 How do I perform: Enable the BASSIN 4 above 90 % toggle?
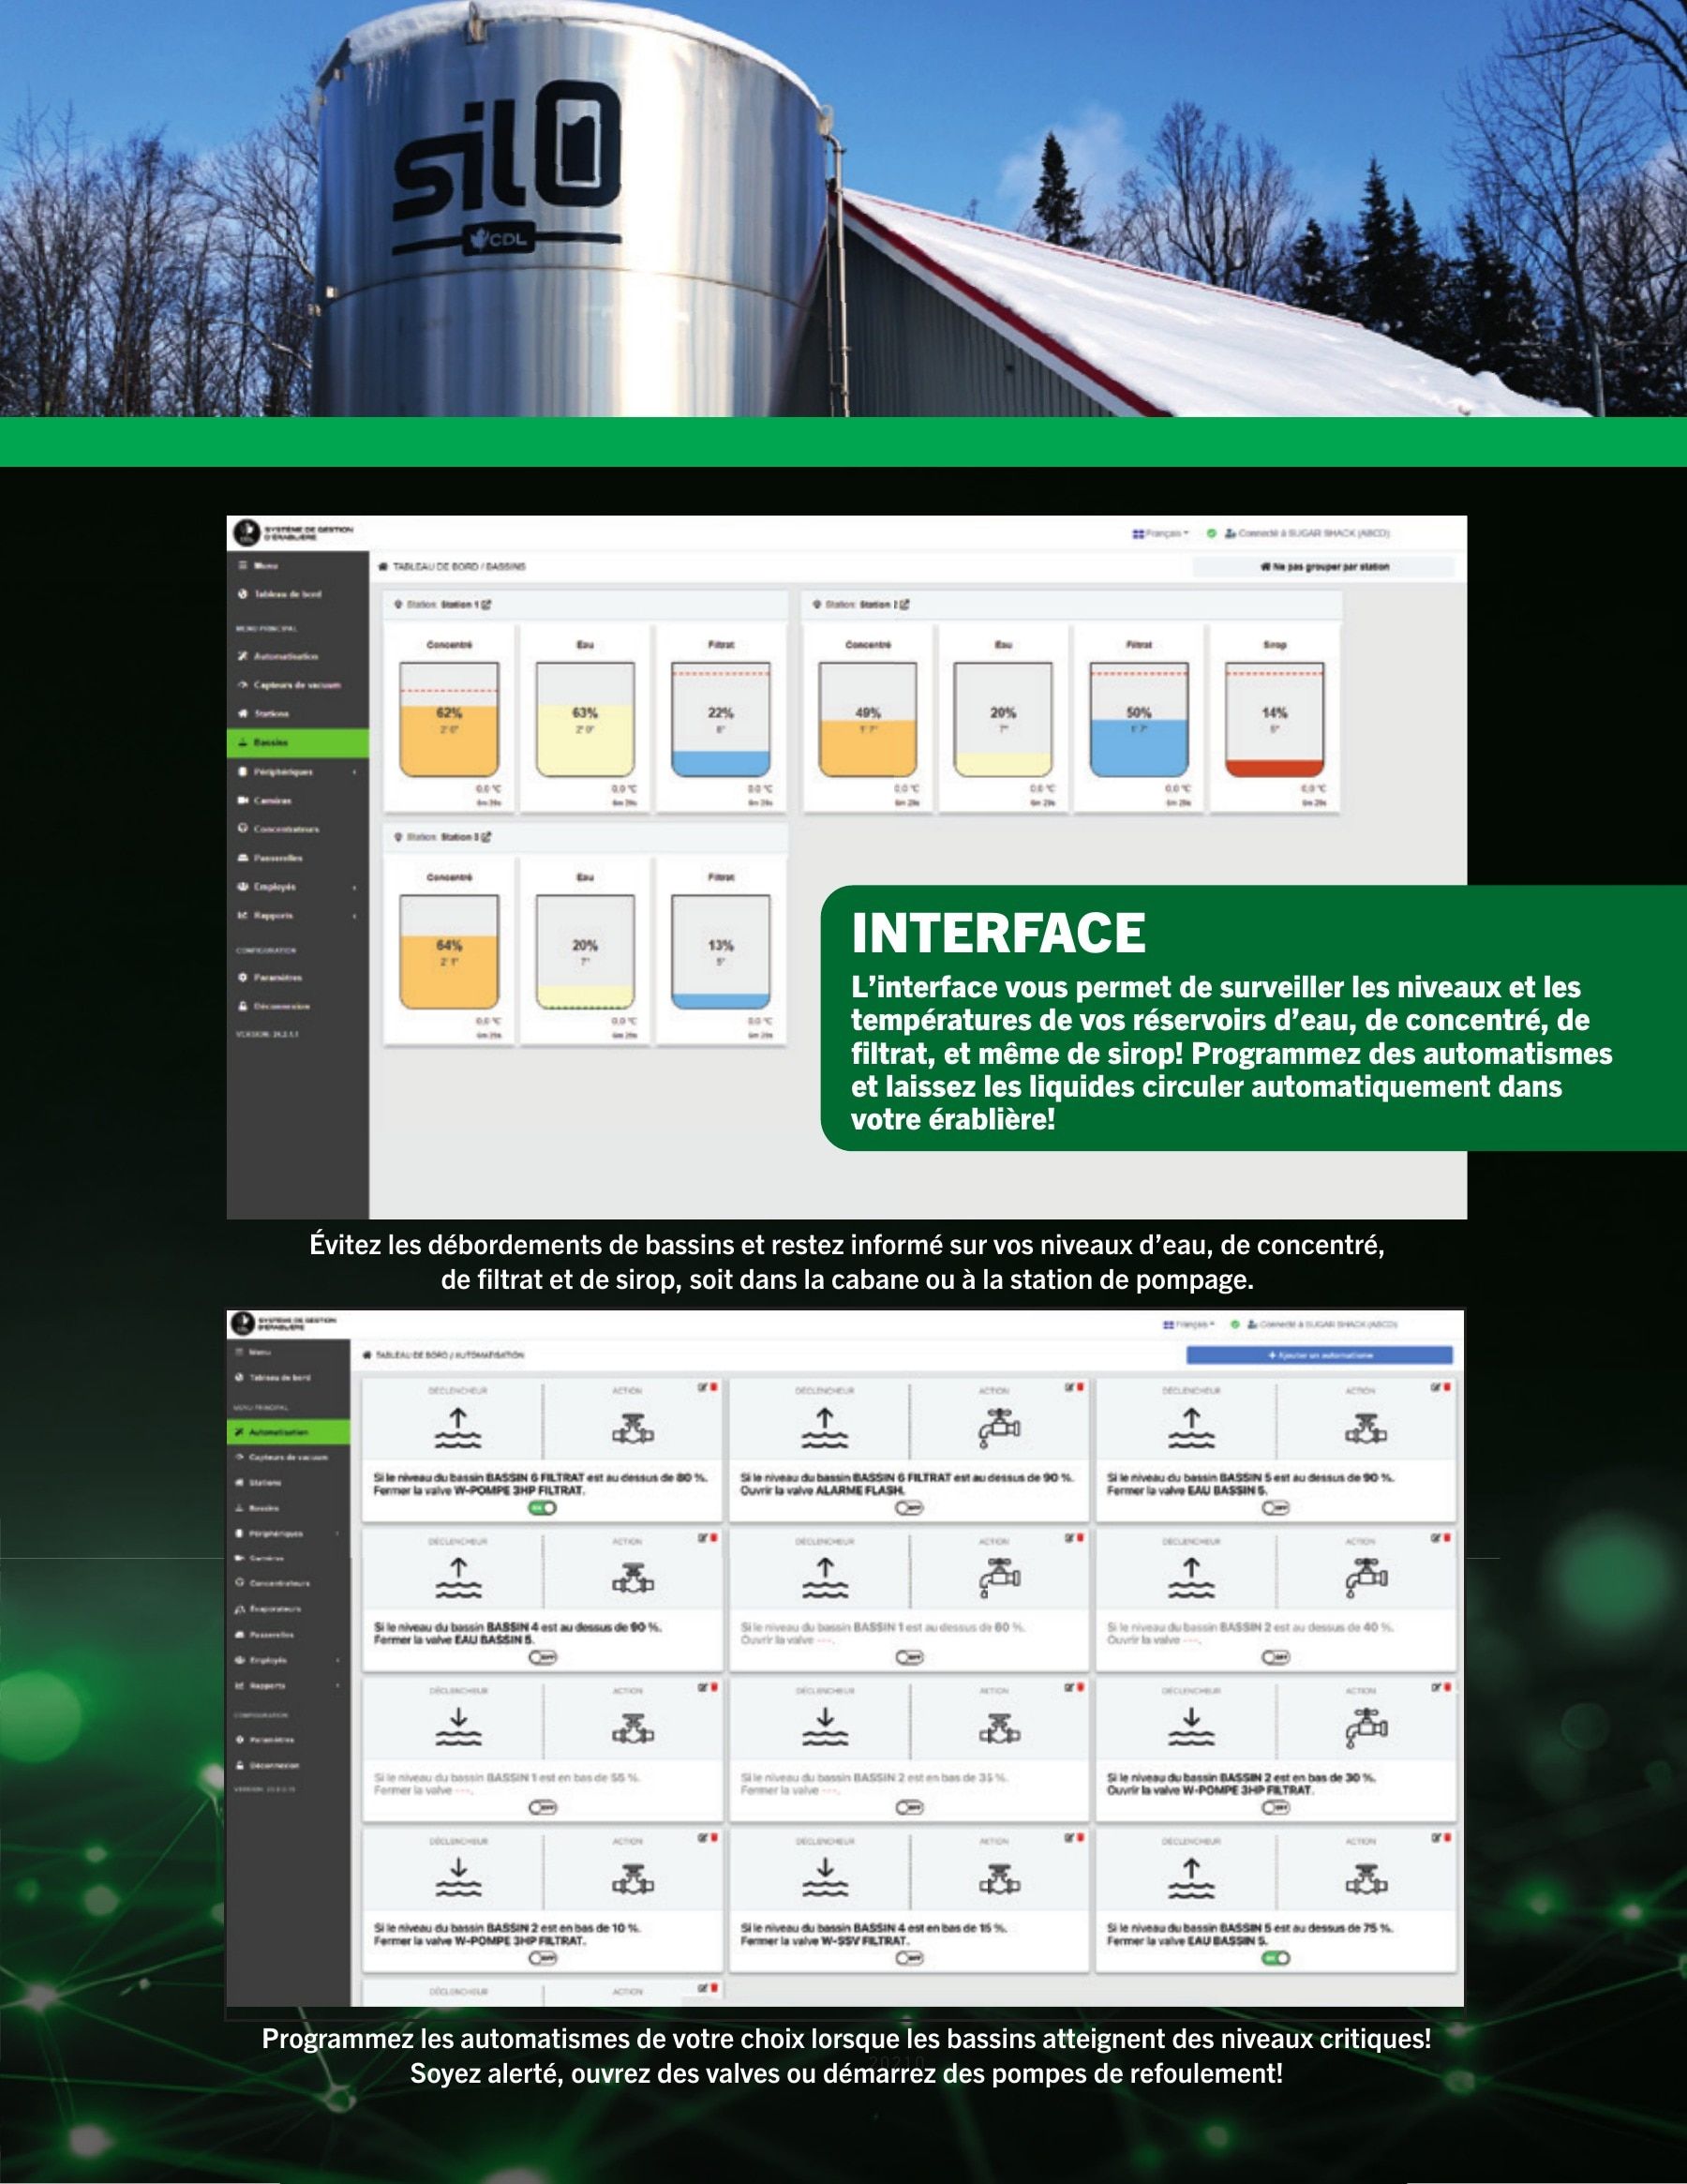tap(543, 1657)
